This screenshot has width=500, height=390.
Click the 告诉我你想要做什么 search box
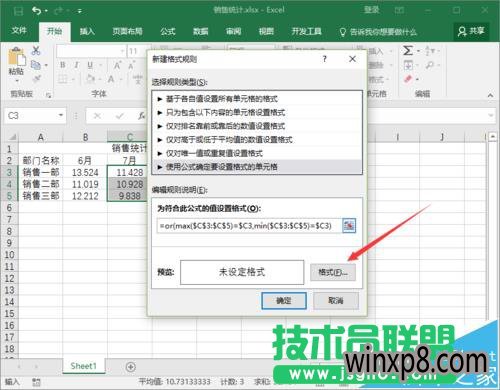point(378,32)
